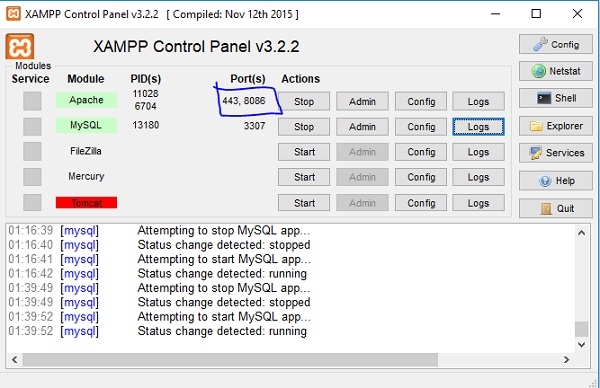This screenshot has height=388, width=600.
Task: Open FileZilla Config options
Action: click(421, 152)
